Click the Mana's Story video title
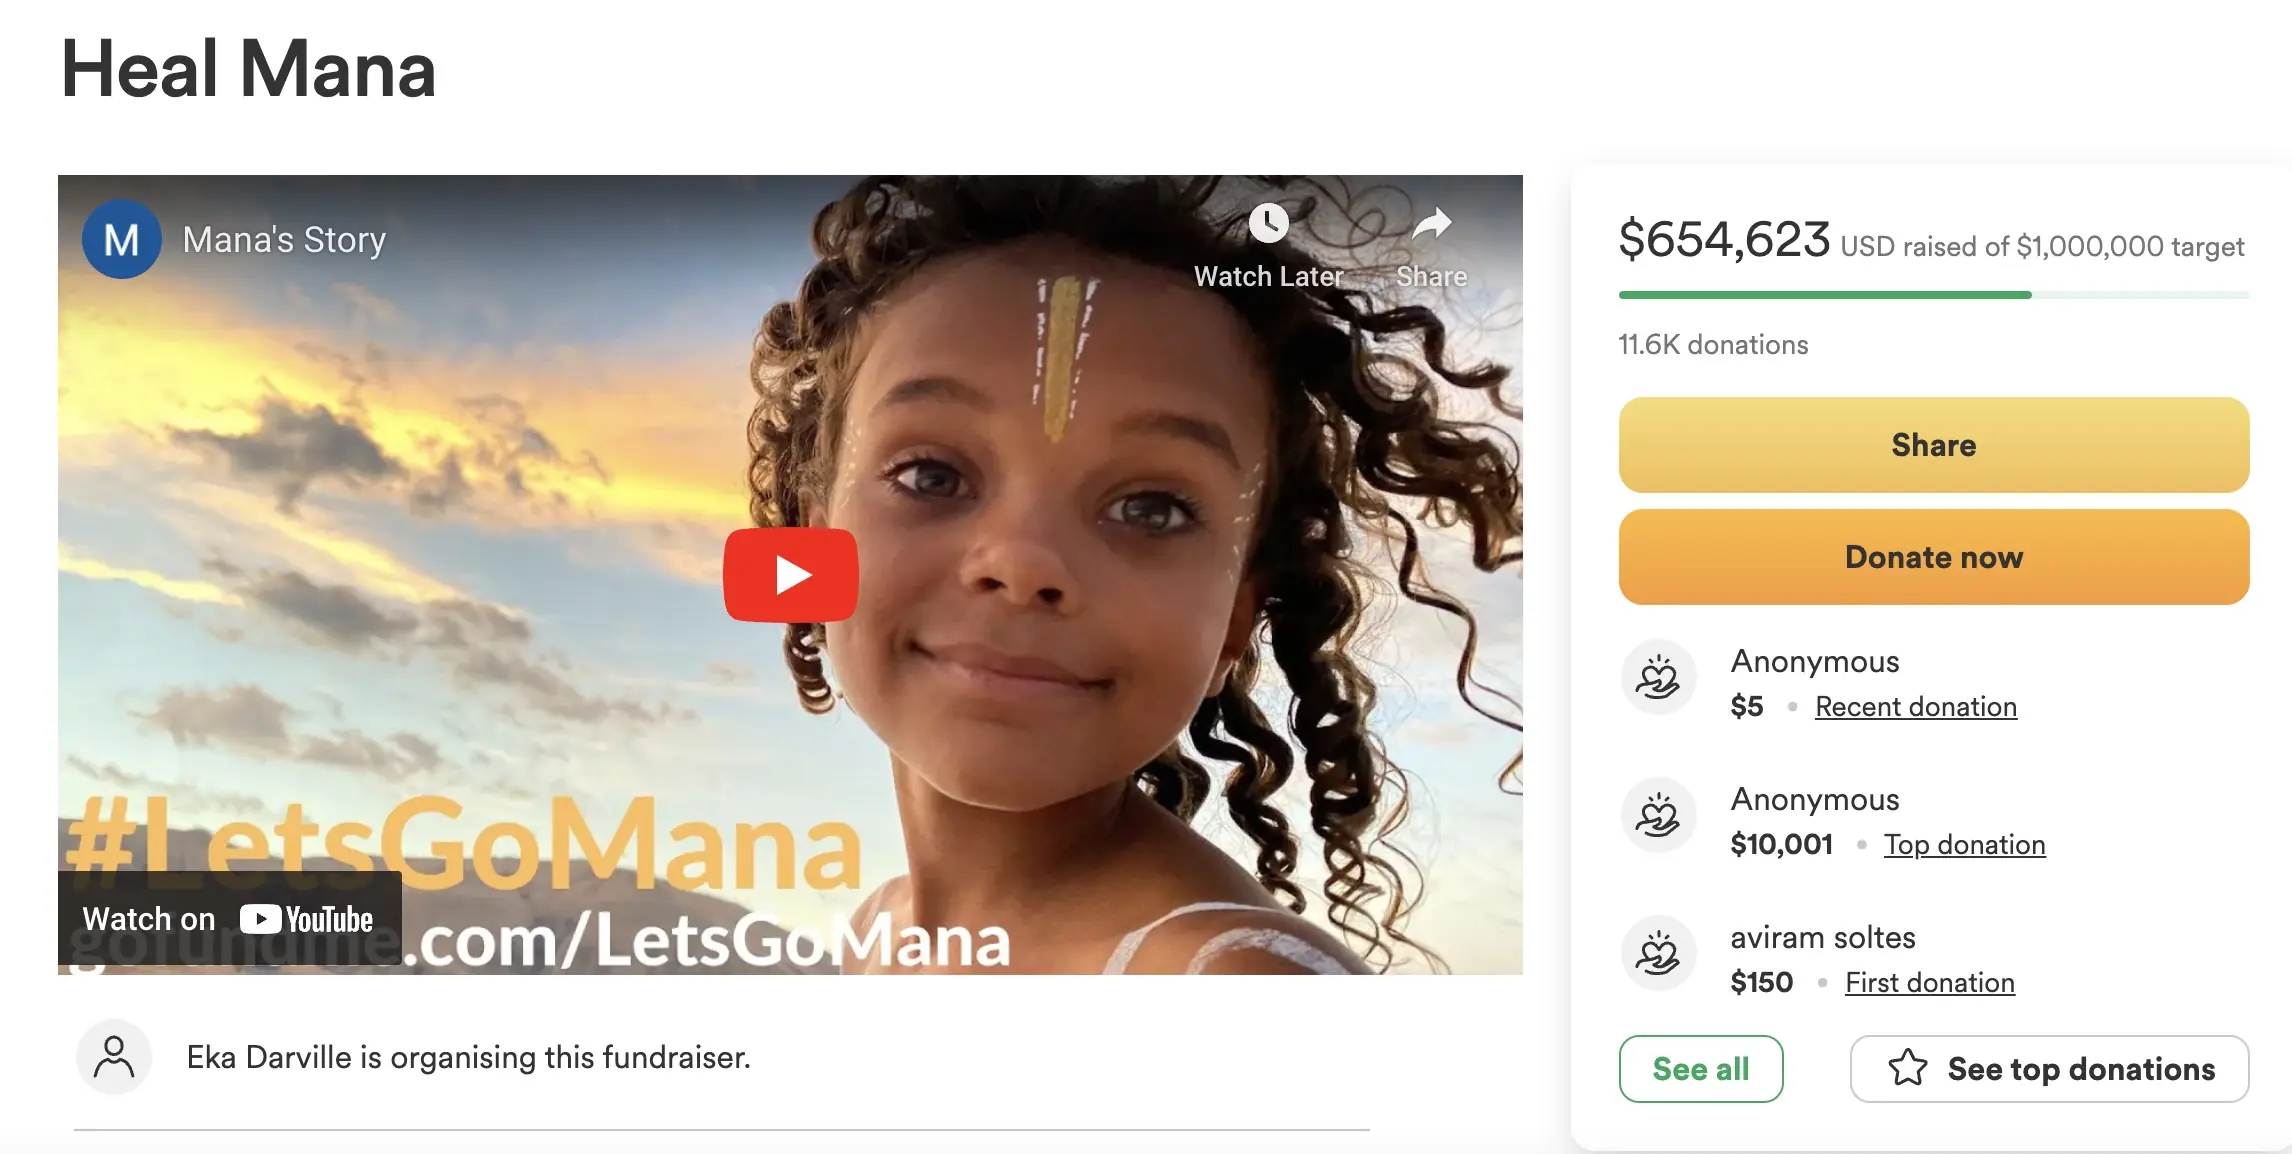This screenshot has height=1154, width=2292. click(284, 240)
